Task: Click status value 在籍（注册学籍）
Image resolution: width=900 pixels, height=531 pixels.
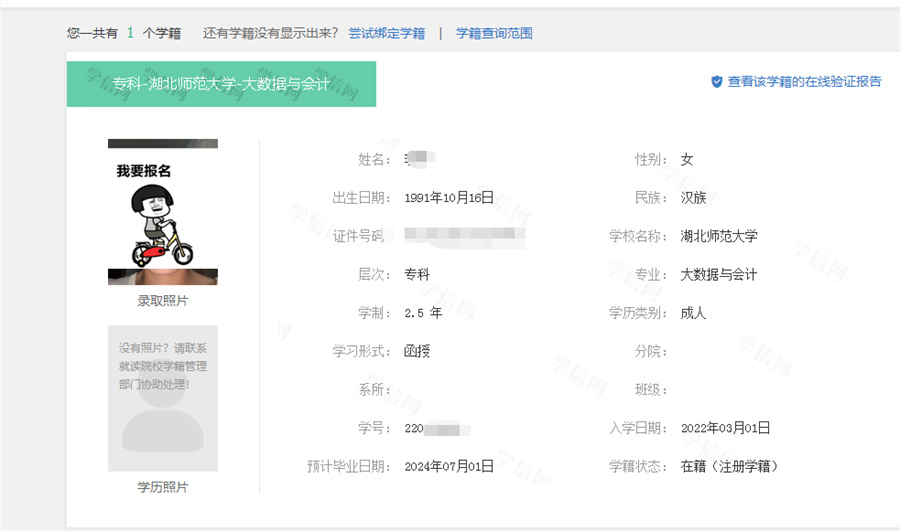Action: click(730, 467)
